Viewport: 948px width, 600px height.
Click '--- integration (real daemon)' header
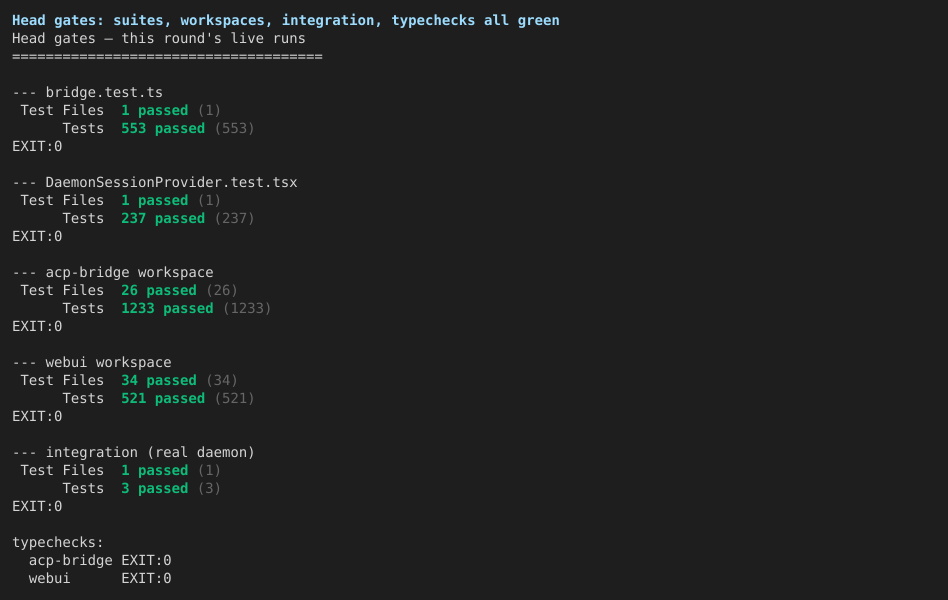(x=133, y=453)
